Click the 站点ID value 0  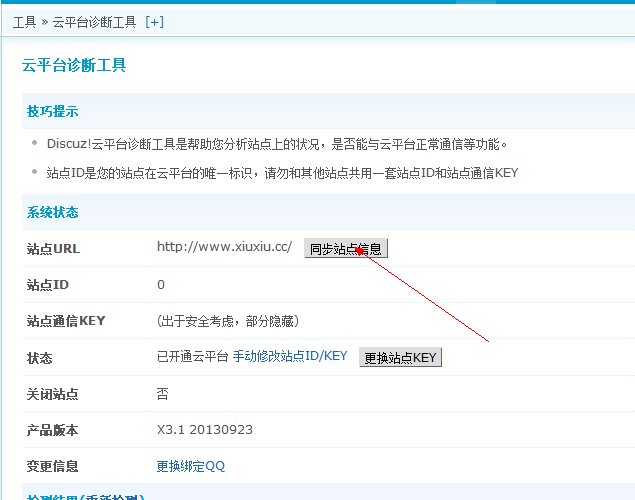click(x=161, y=285)
